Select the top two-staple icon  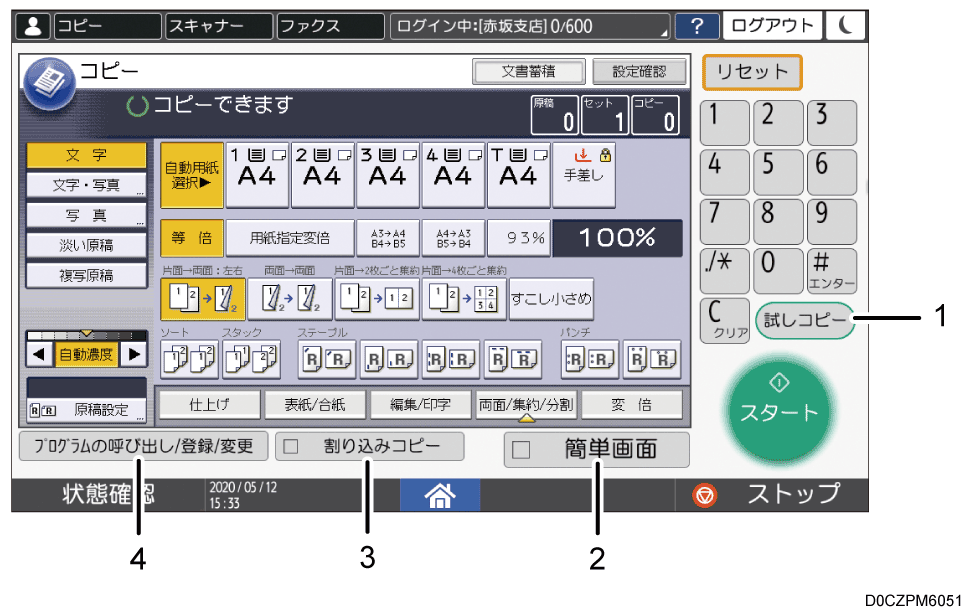click(513, 359)
